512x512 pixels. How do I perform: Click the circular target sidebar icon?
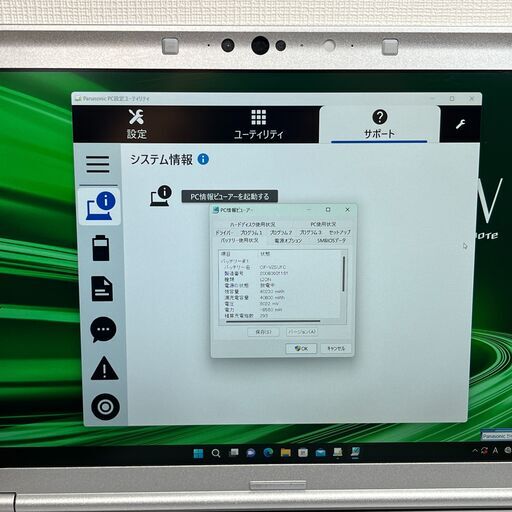pyautogui.click(x=105, y=407)
